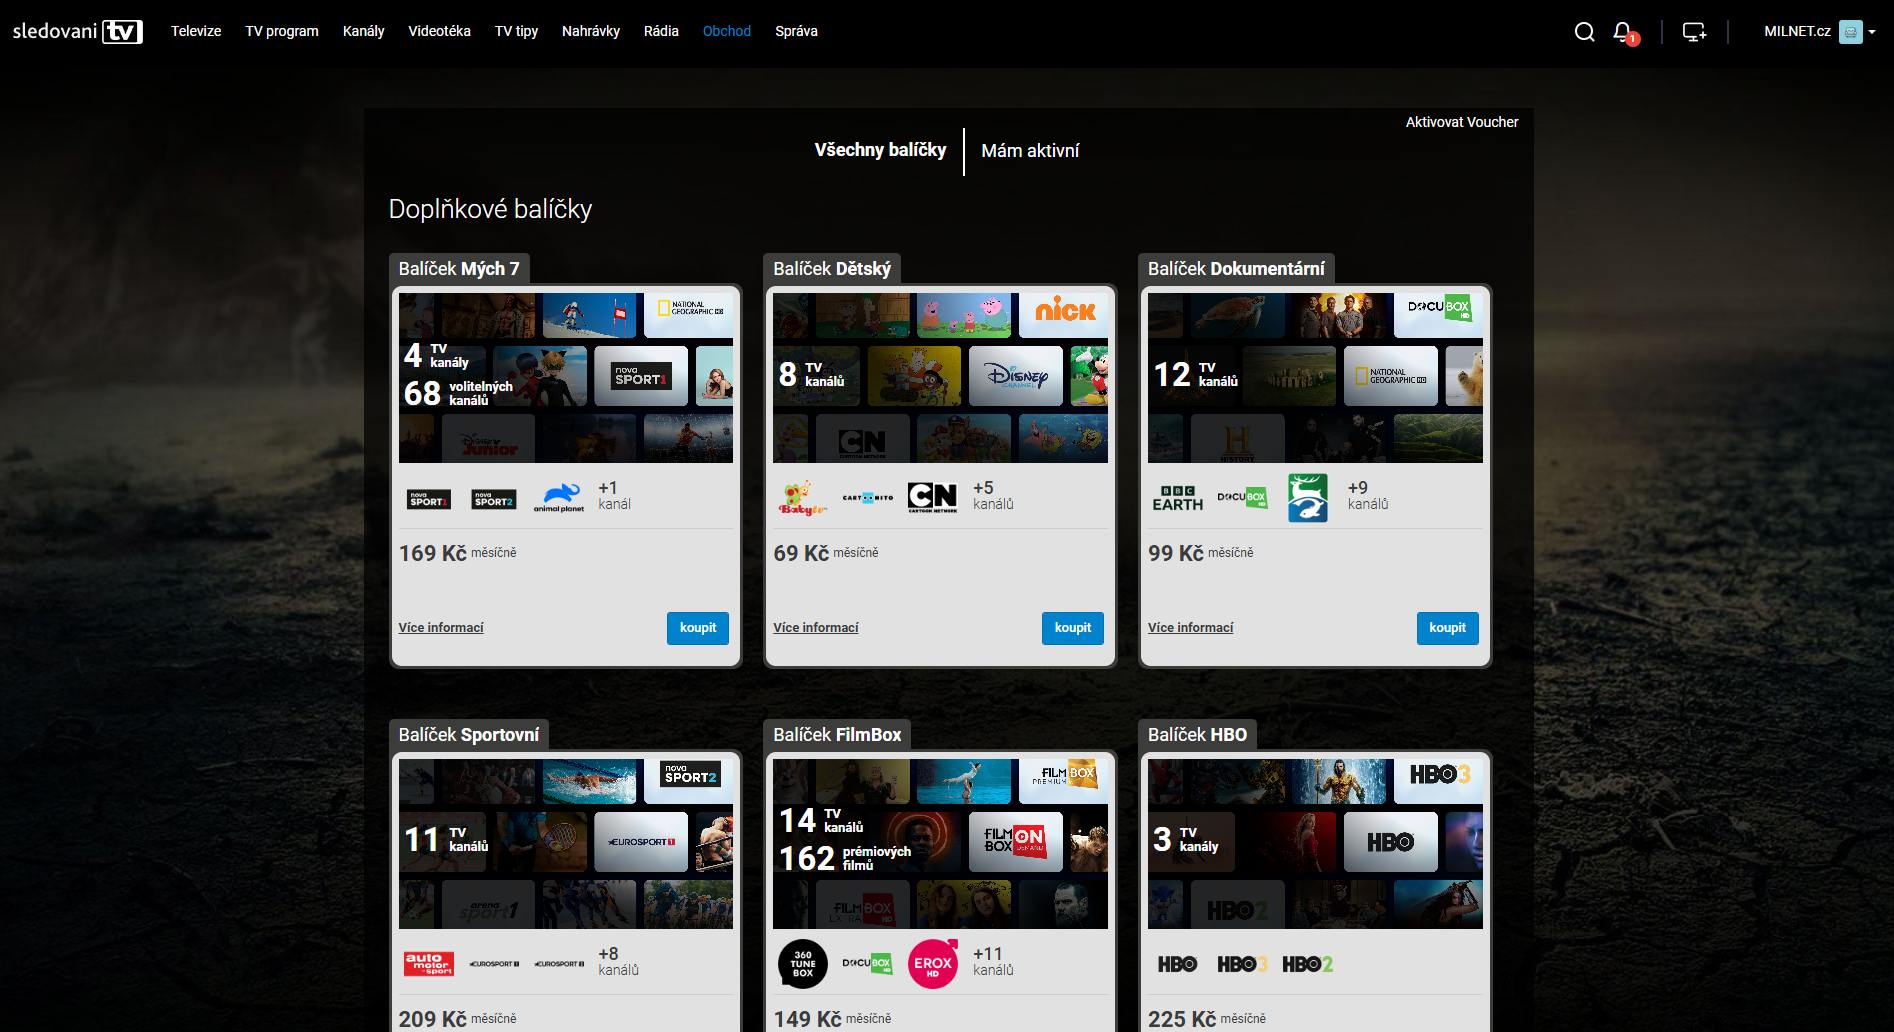Image resolution: width=1894 pixels, height=1032 pixels.
Task: Open the Televize menu
Action: (x=196, y=31)
